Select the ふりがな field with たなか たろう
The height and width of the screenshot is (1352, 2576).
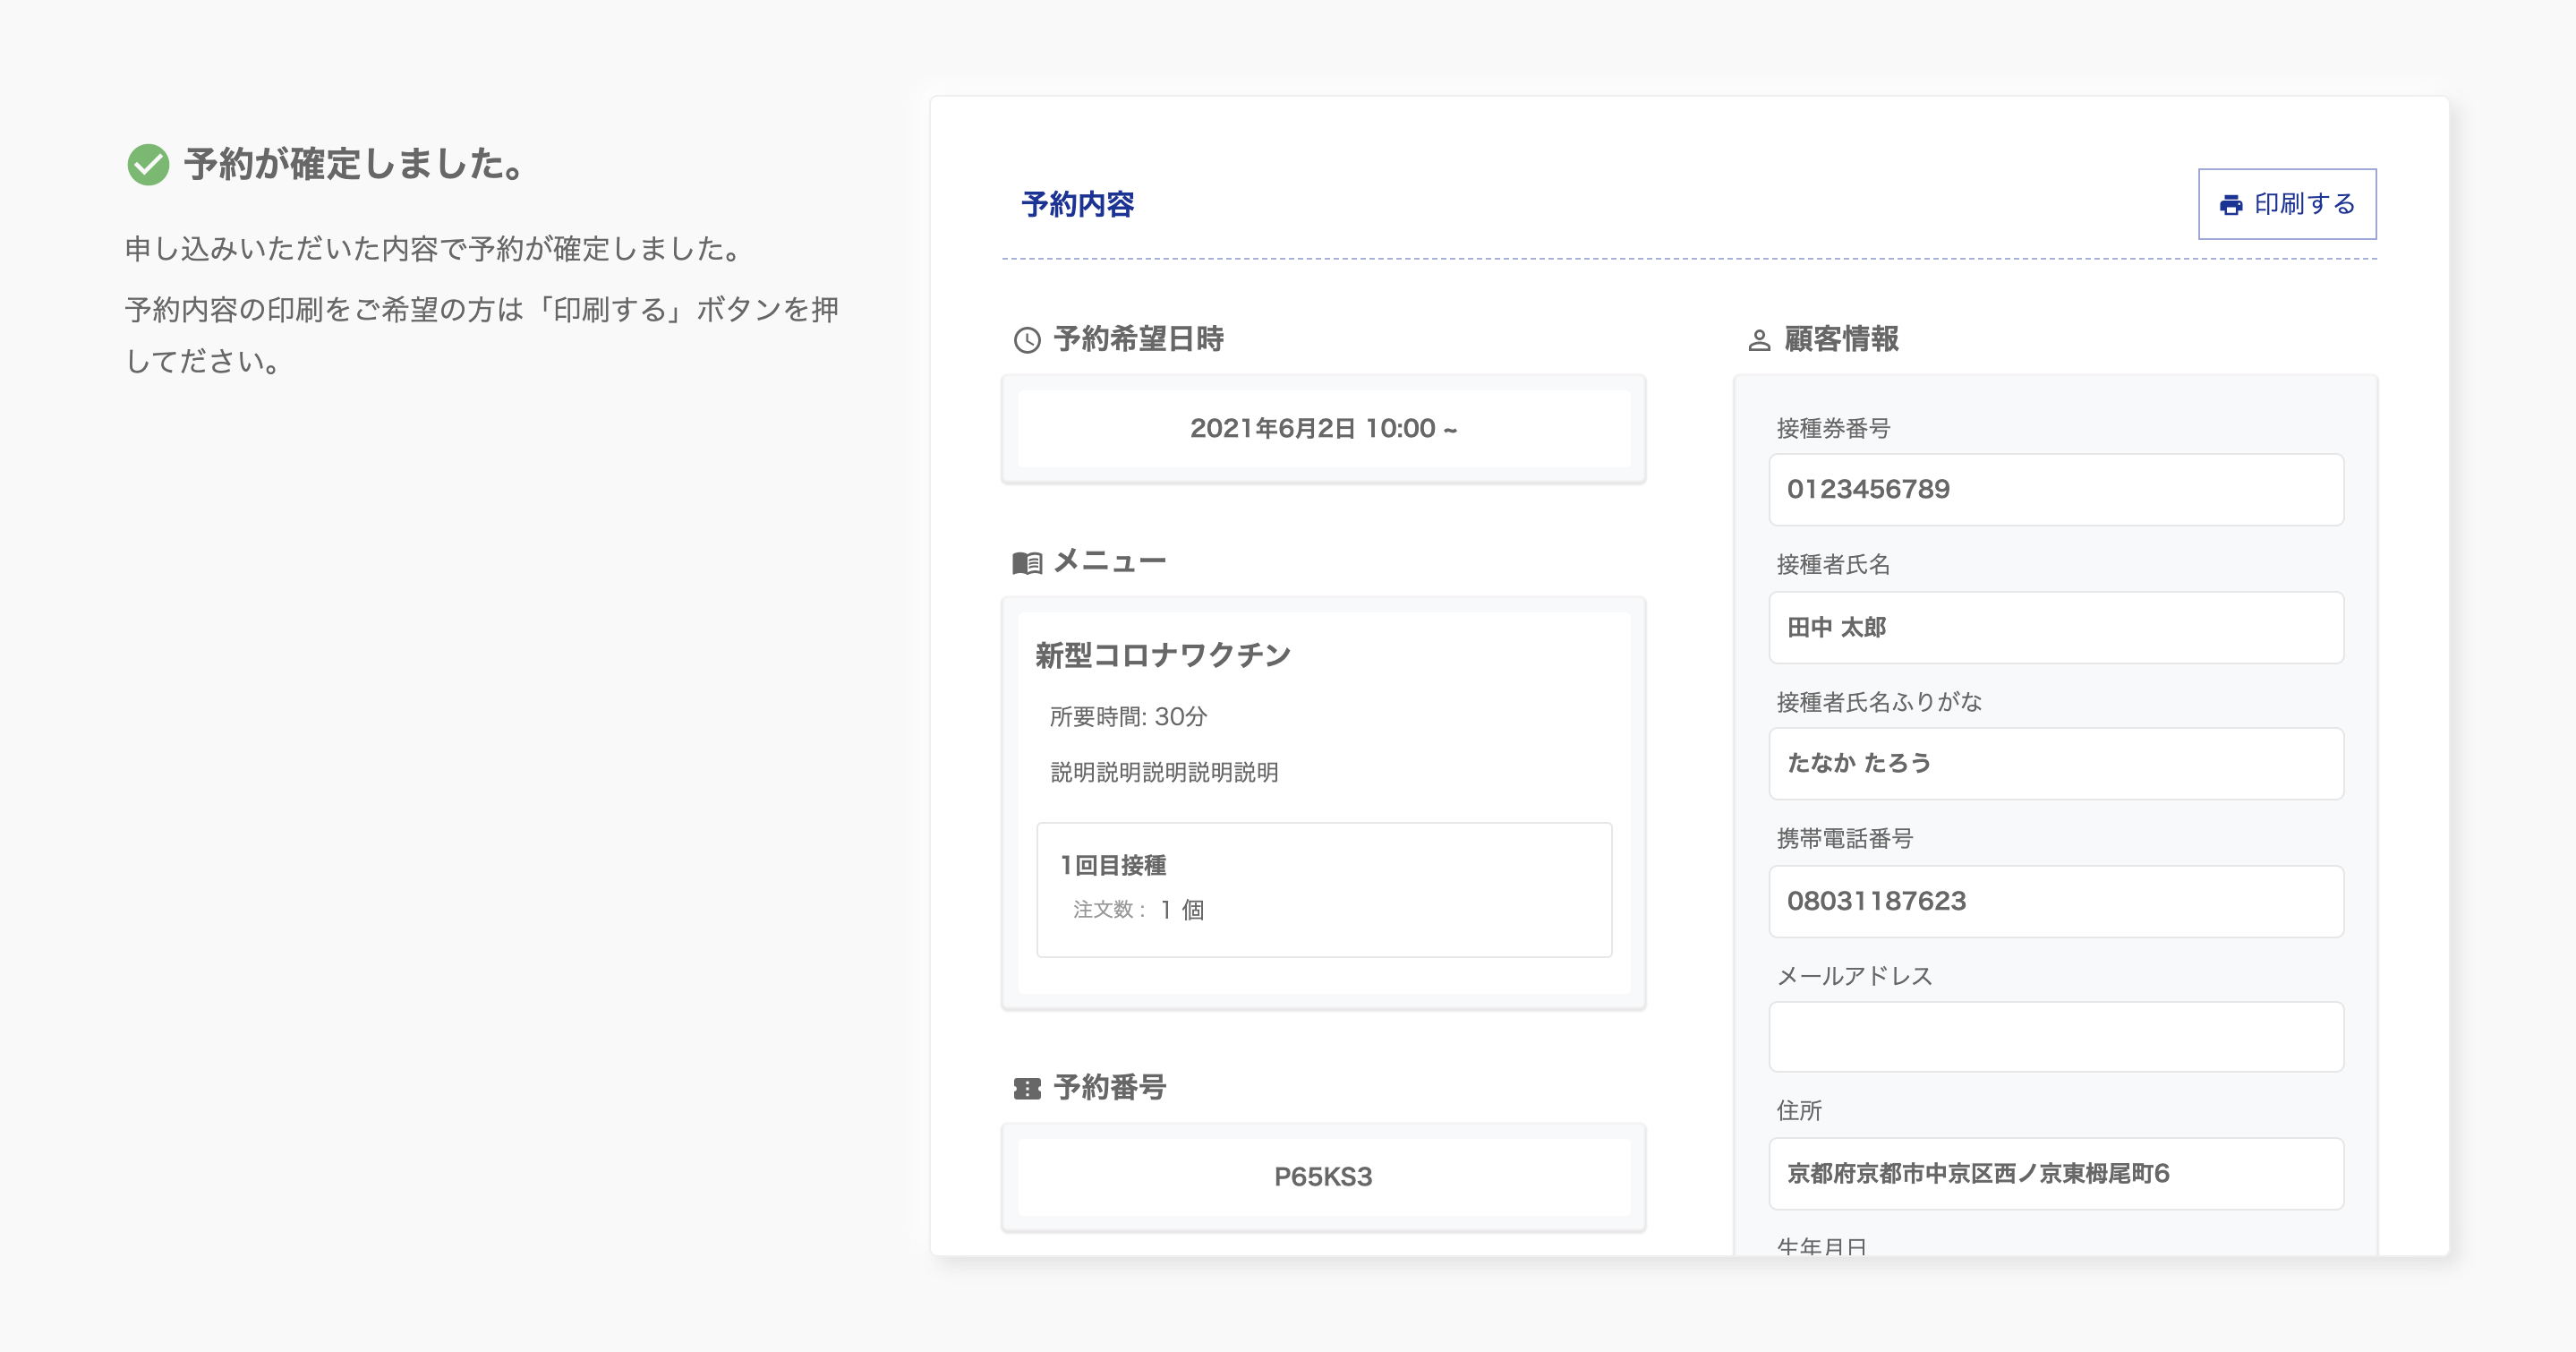pyautogui.click(x=2055, y=763)
